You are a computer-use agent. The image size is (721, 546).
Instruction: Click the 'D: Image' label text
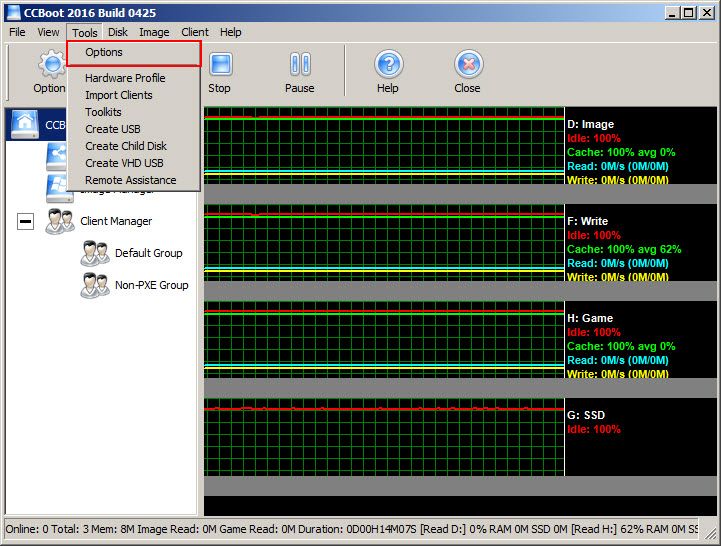click(x=590, y=124)
